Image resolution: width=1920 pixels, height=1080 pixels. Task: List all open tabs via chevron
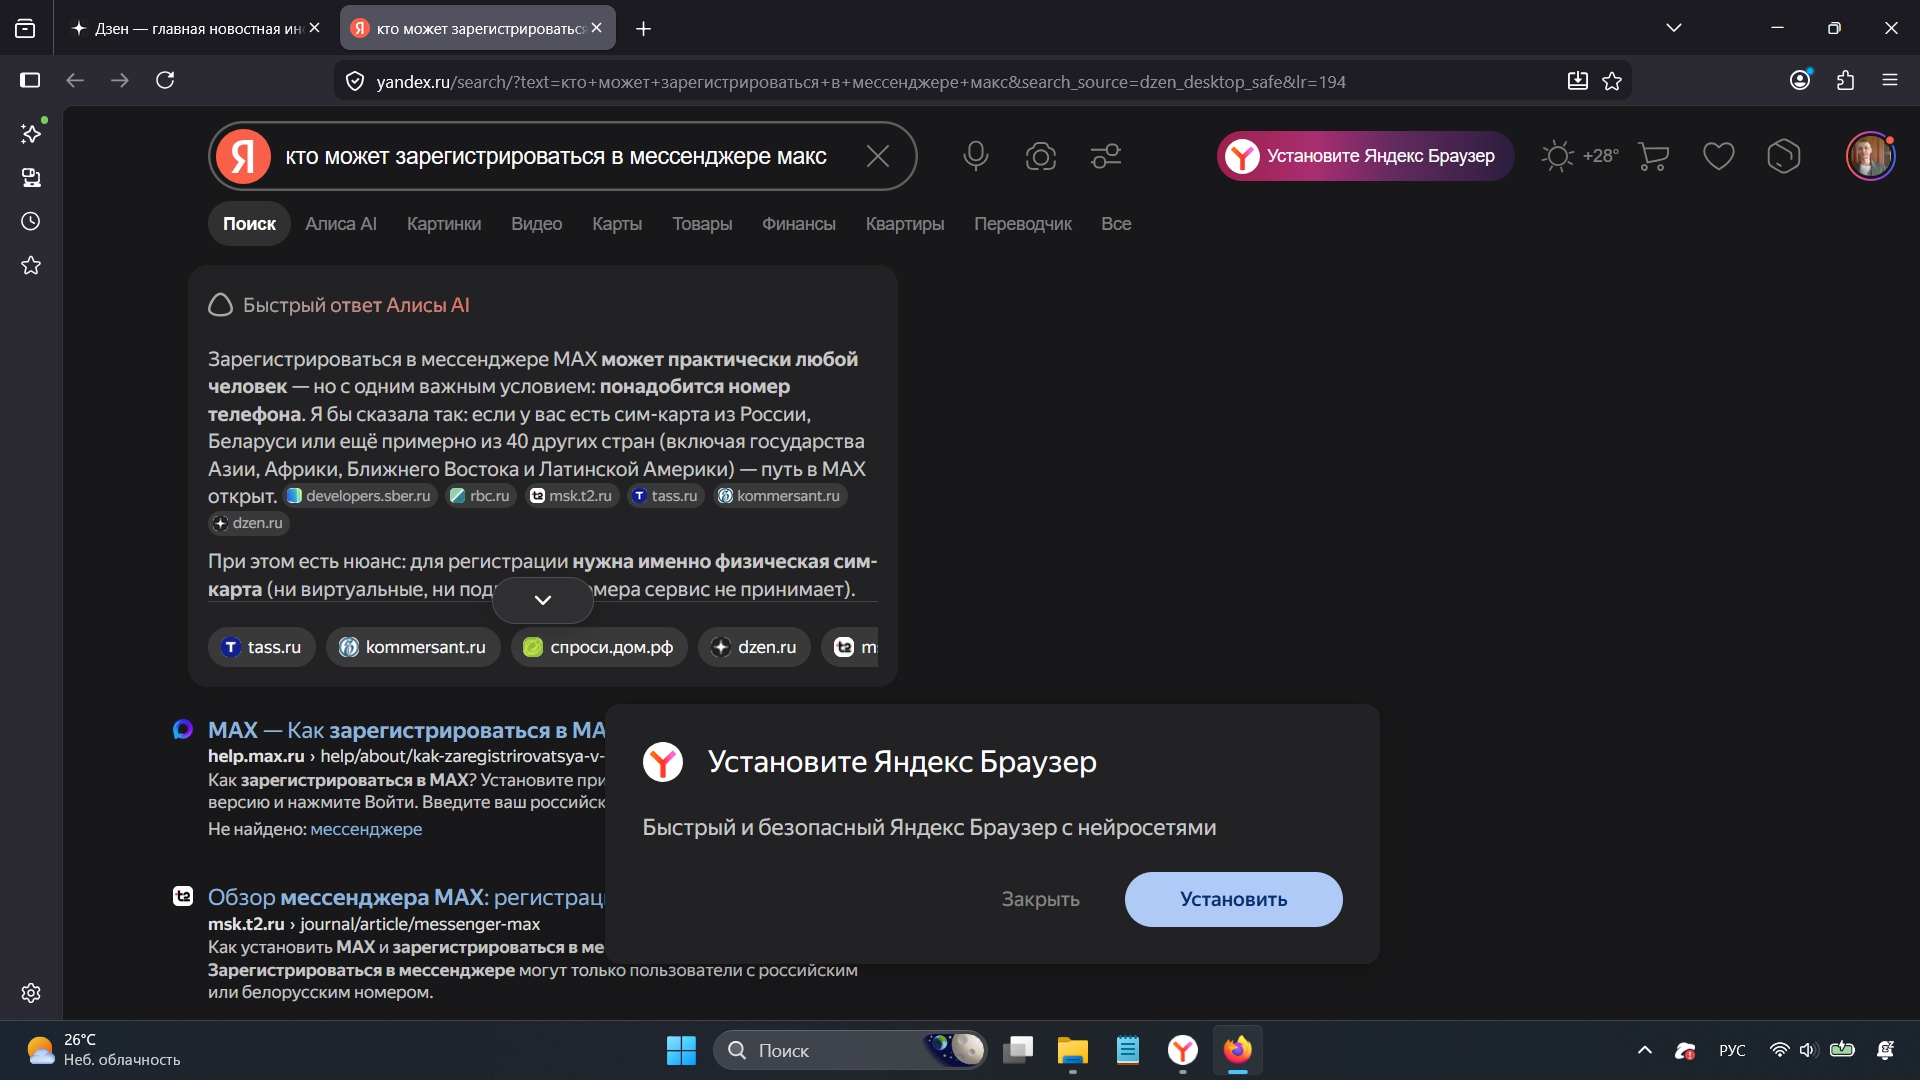coord(1674,28)
